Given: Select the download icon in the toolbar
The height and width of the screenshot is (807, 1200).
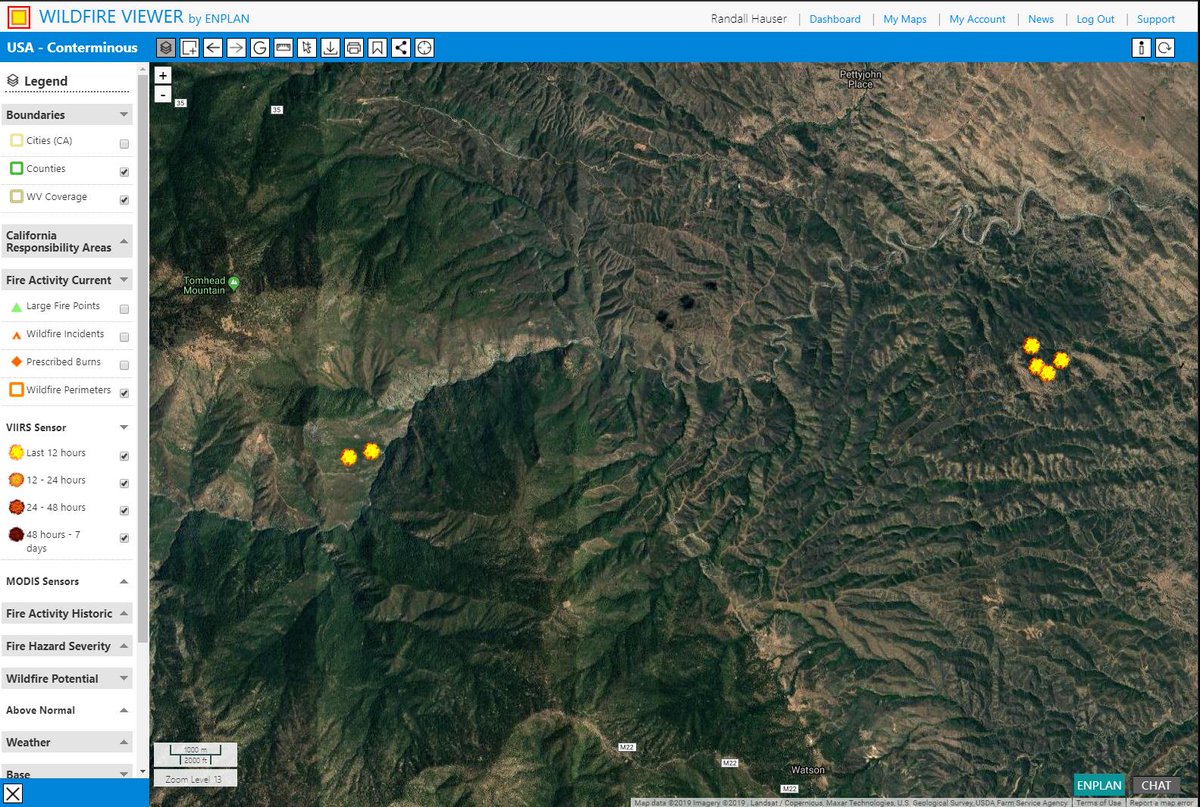Looking at the screenshot, I should pos(330,47).
